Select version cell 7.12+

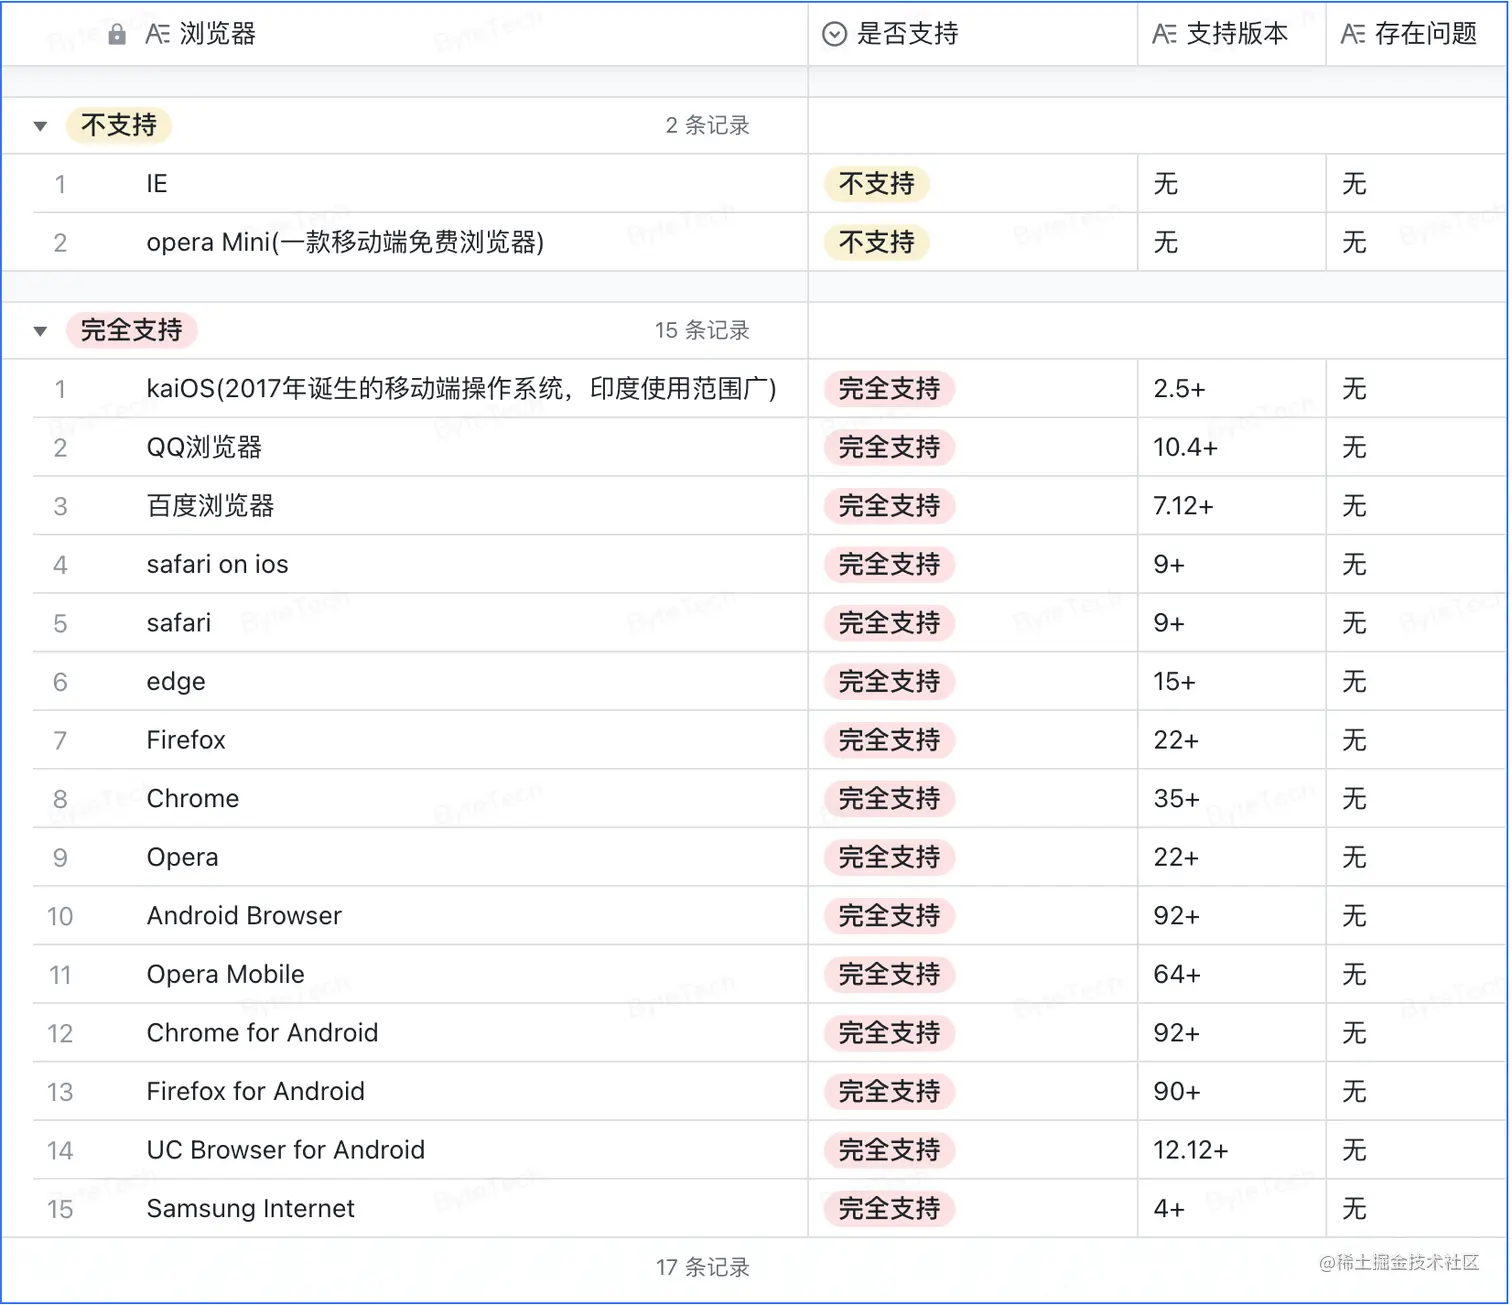[1232, 506]
